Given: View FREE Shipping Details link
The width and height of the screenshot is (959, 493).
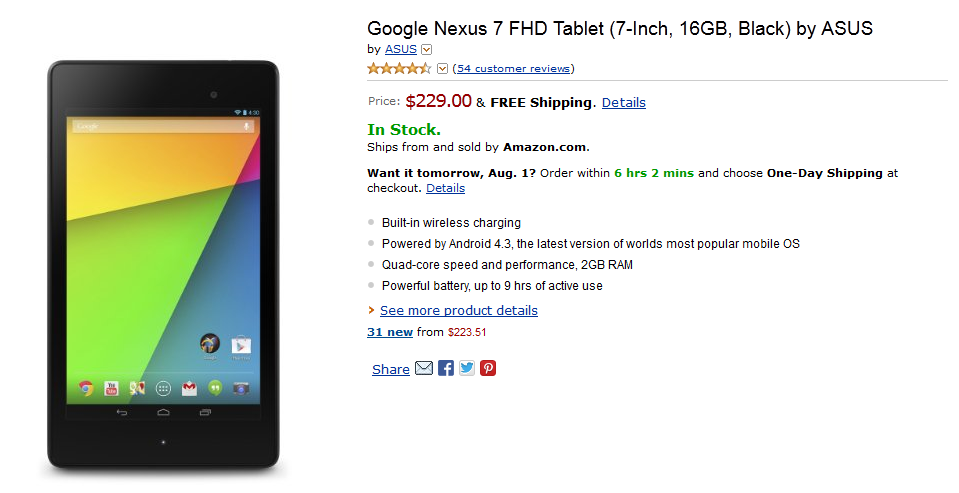Looking at the screenshot, I should [624, 103].
